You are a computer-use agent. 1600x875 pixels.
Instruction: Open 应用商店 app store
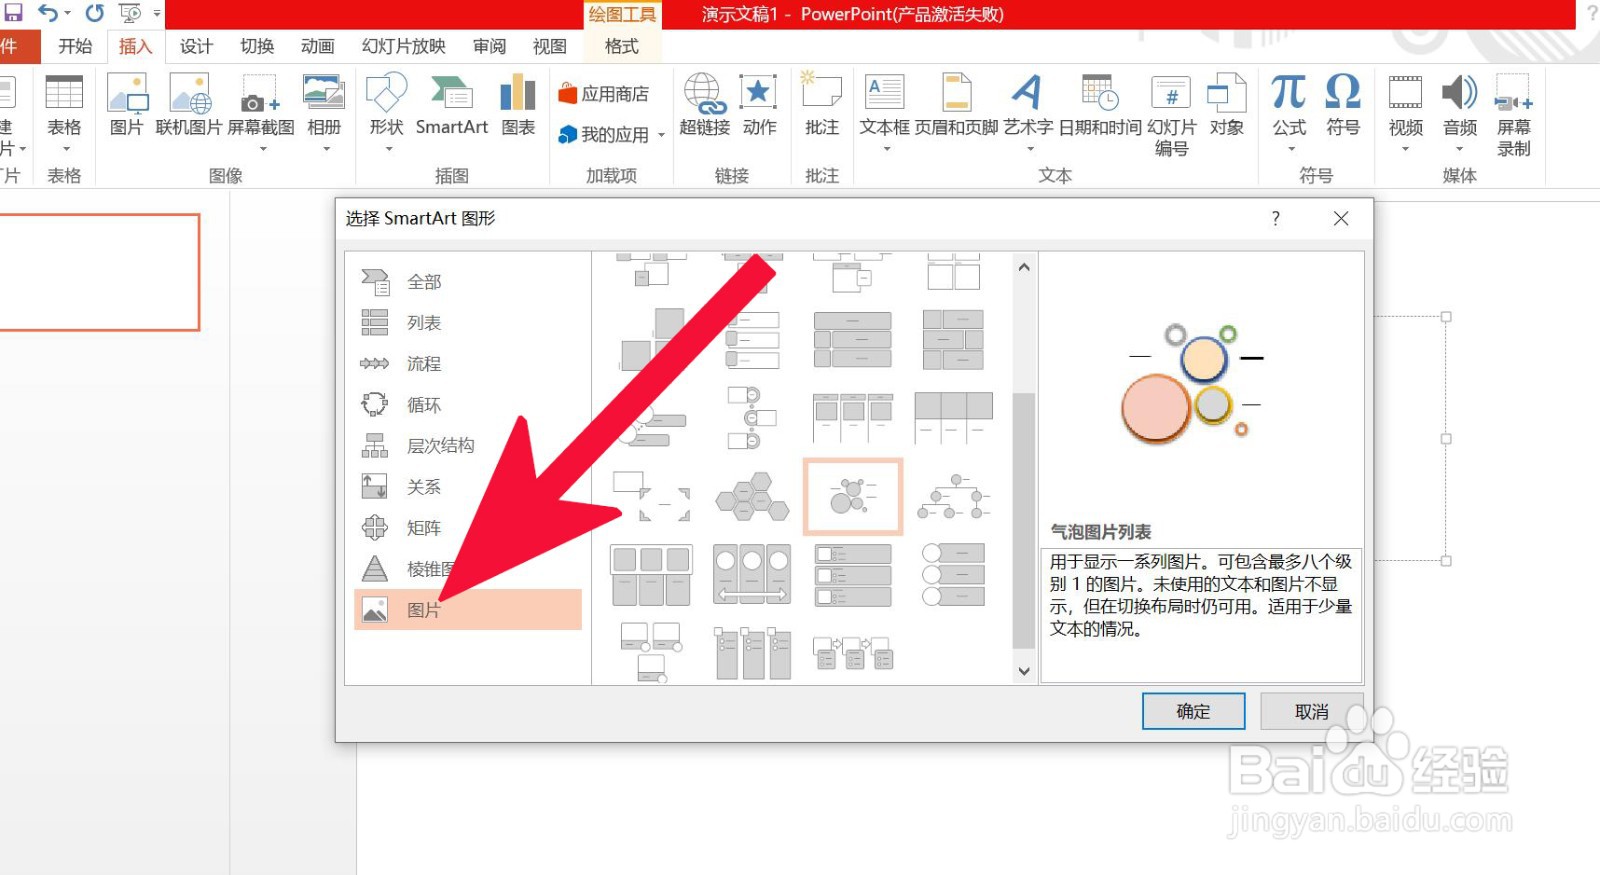pos(604,94)
